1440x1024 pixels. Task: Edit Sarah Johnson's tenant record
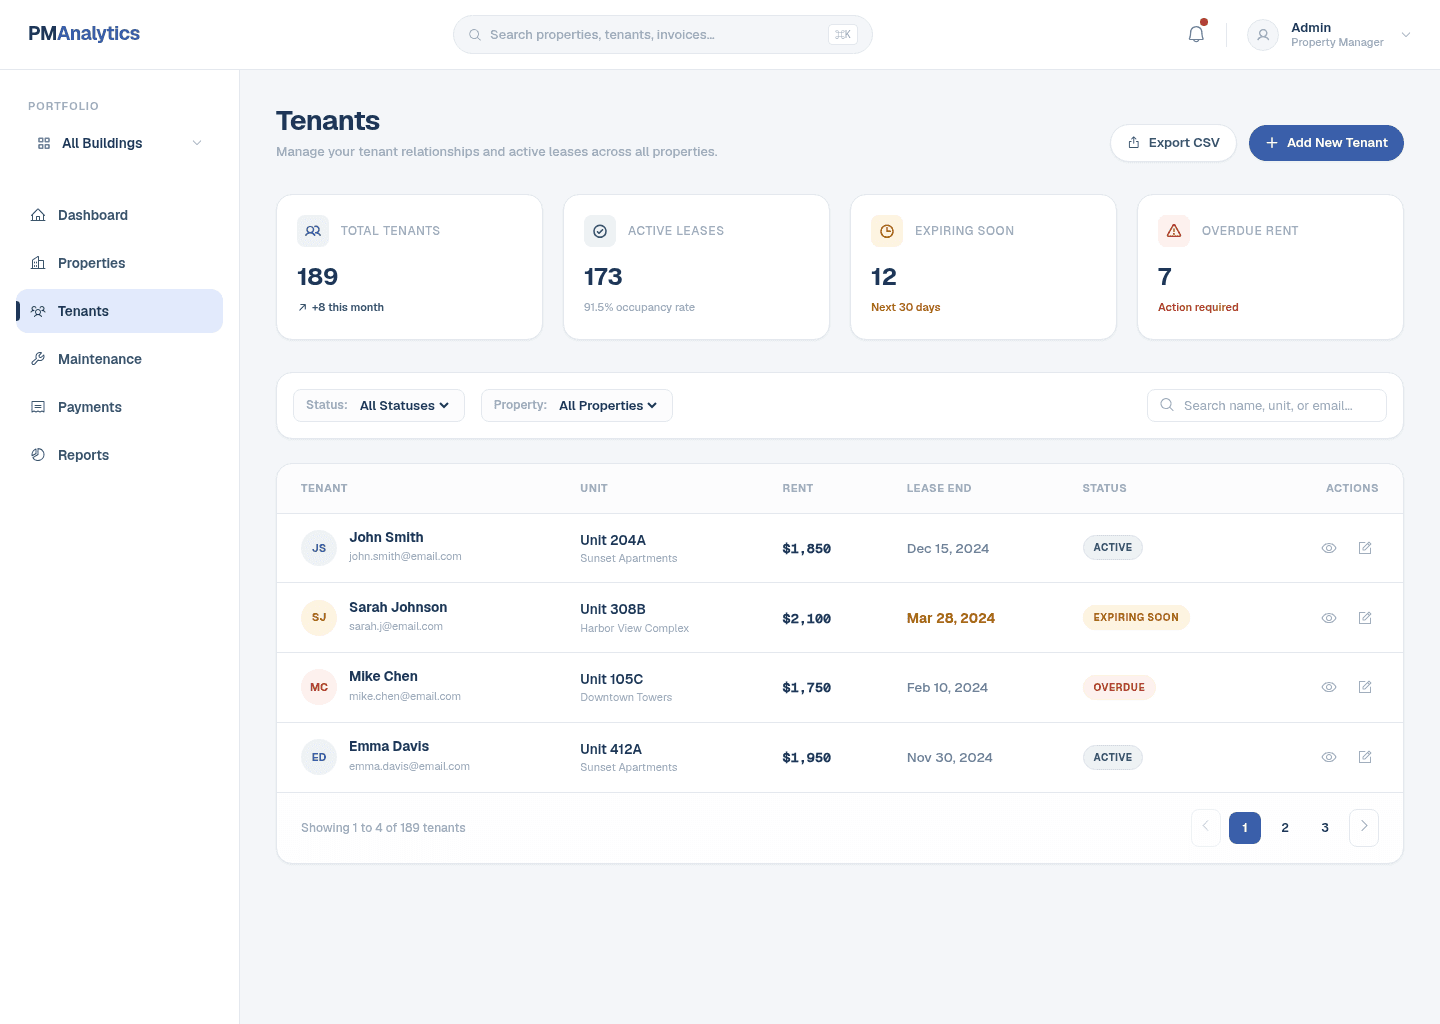(1365, 618)
